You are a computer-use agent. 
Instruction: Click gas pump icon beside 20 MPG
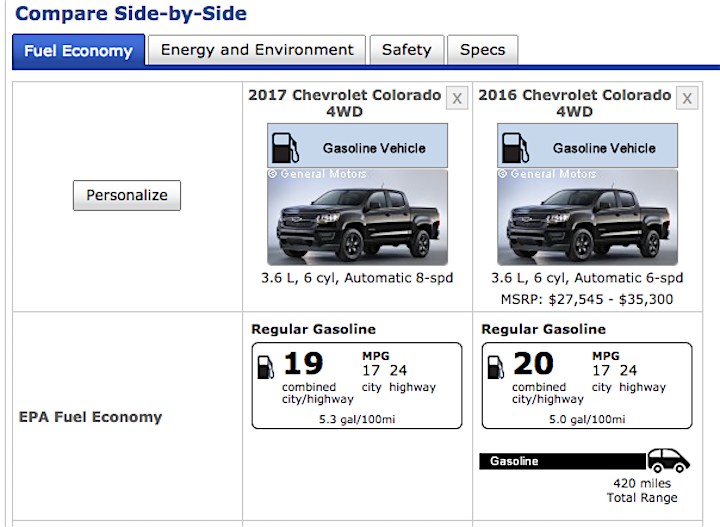(x=495, y=367)
